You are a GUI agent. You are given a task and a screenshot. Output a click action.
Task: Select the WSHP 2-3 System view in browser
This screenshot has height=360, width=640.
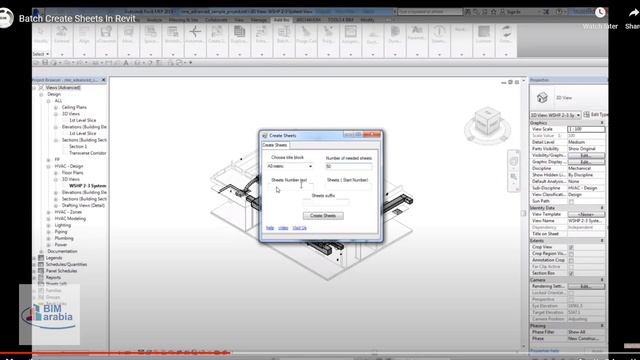87,186
